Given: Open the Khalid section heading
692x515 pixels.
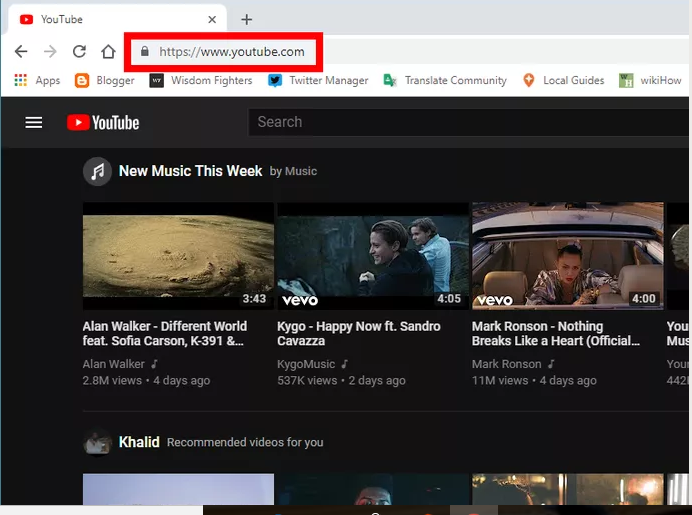Looking at the screenshot, I should [x=139, y=442].
